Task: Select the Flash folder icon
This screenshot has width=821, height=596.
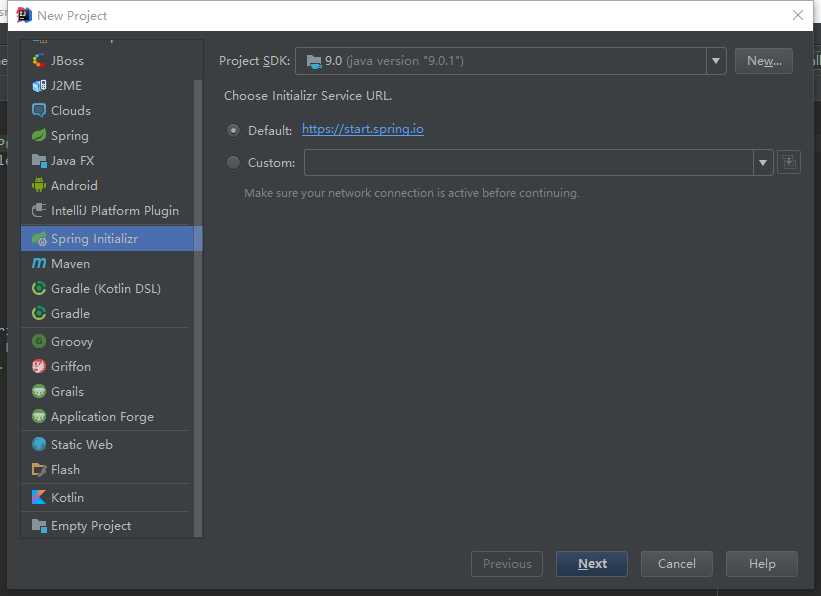Action: pos(39,470)
